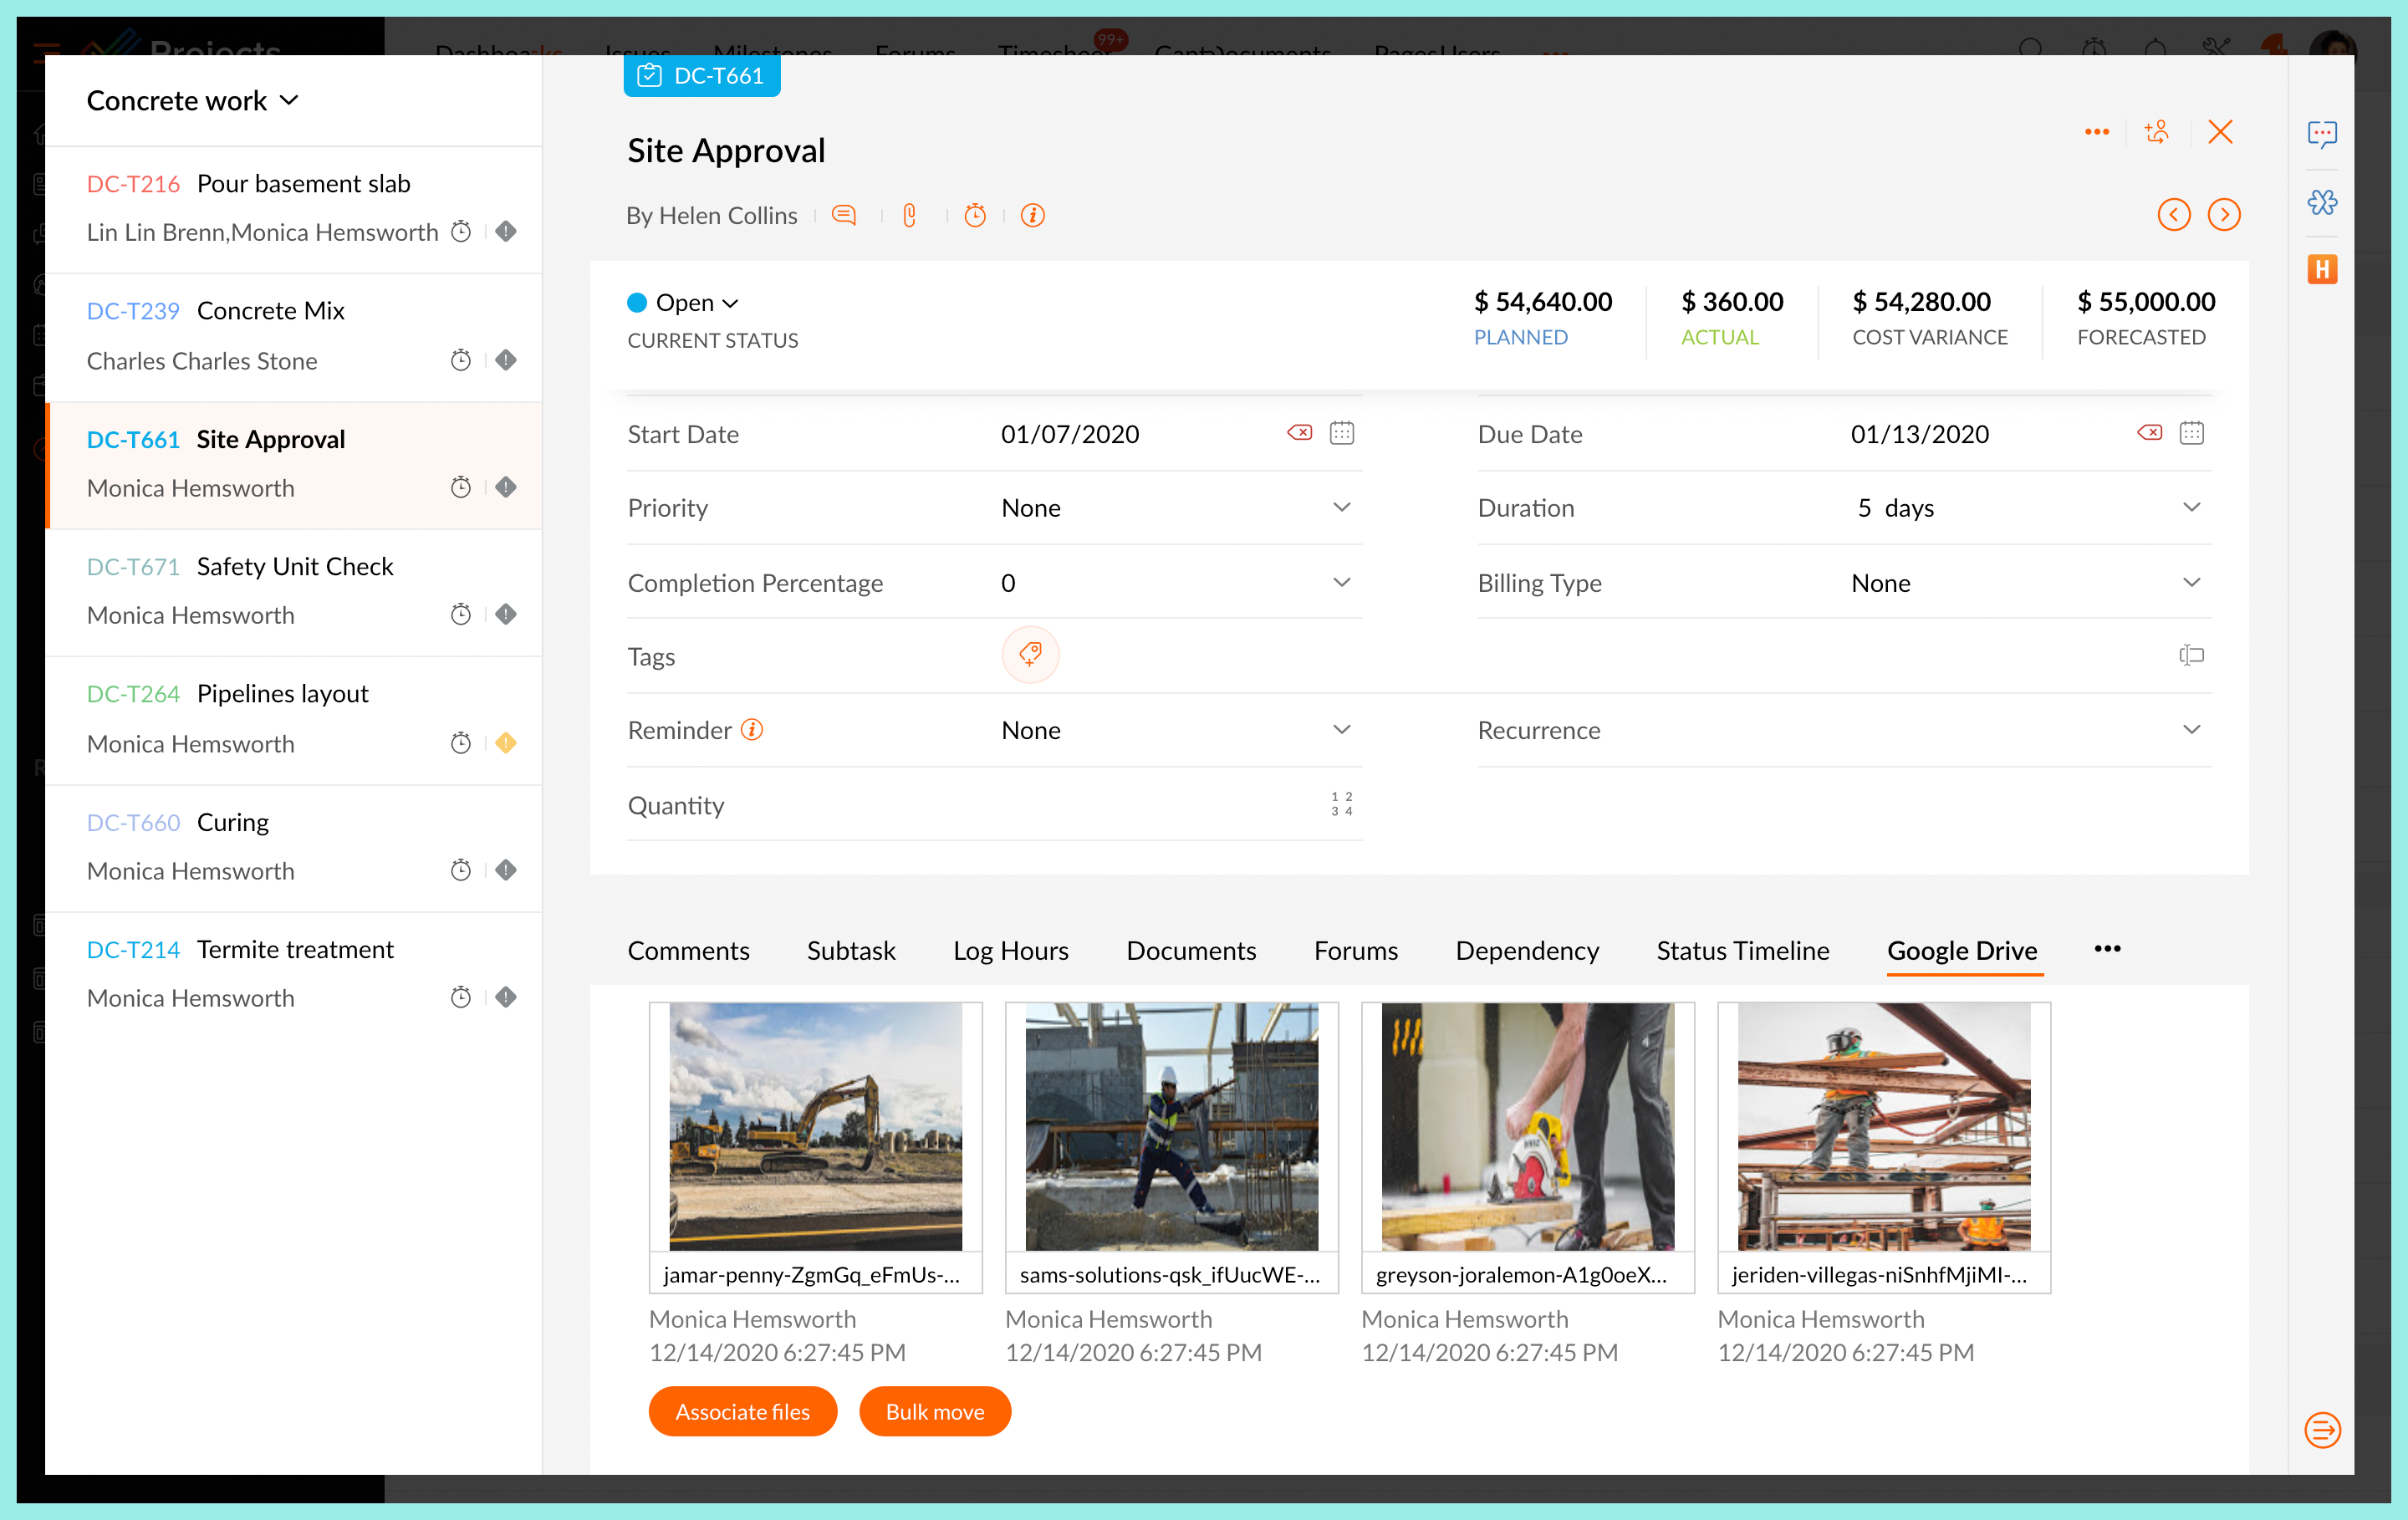Viewport: 2408px width, 1520px height.
Task: Click the add tag icon
Action: click(1030, 655)
